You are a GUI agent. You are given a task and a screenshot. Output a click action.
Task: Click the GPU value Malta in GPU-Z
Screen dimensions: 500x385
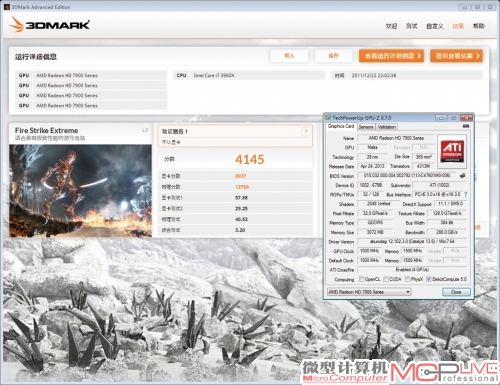tap(372, 147)
